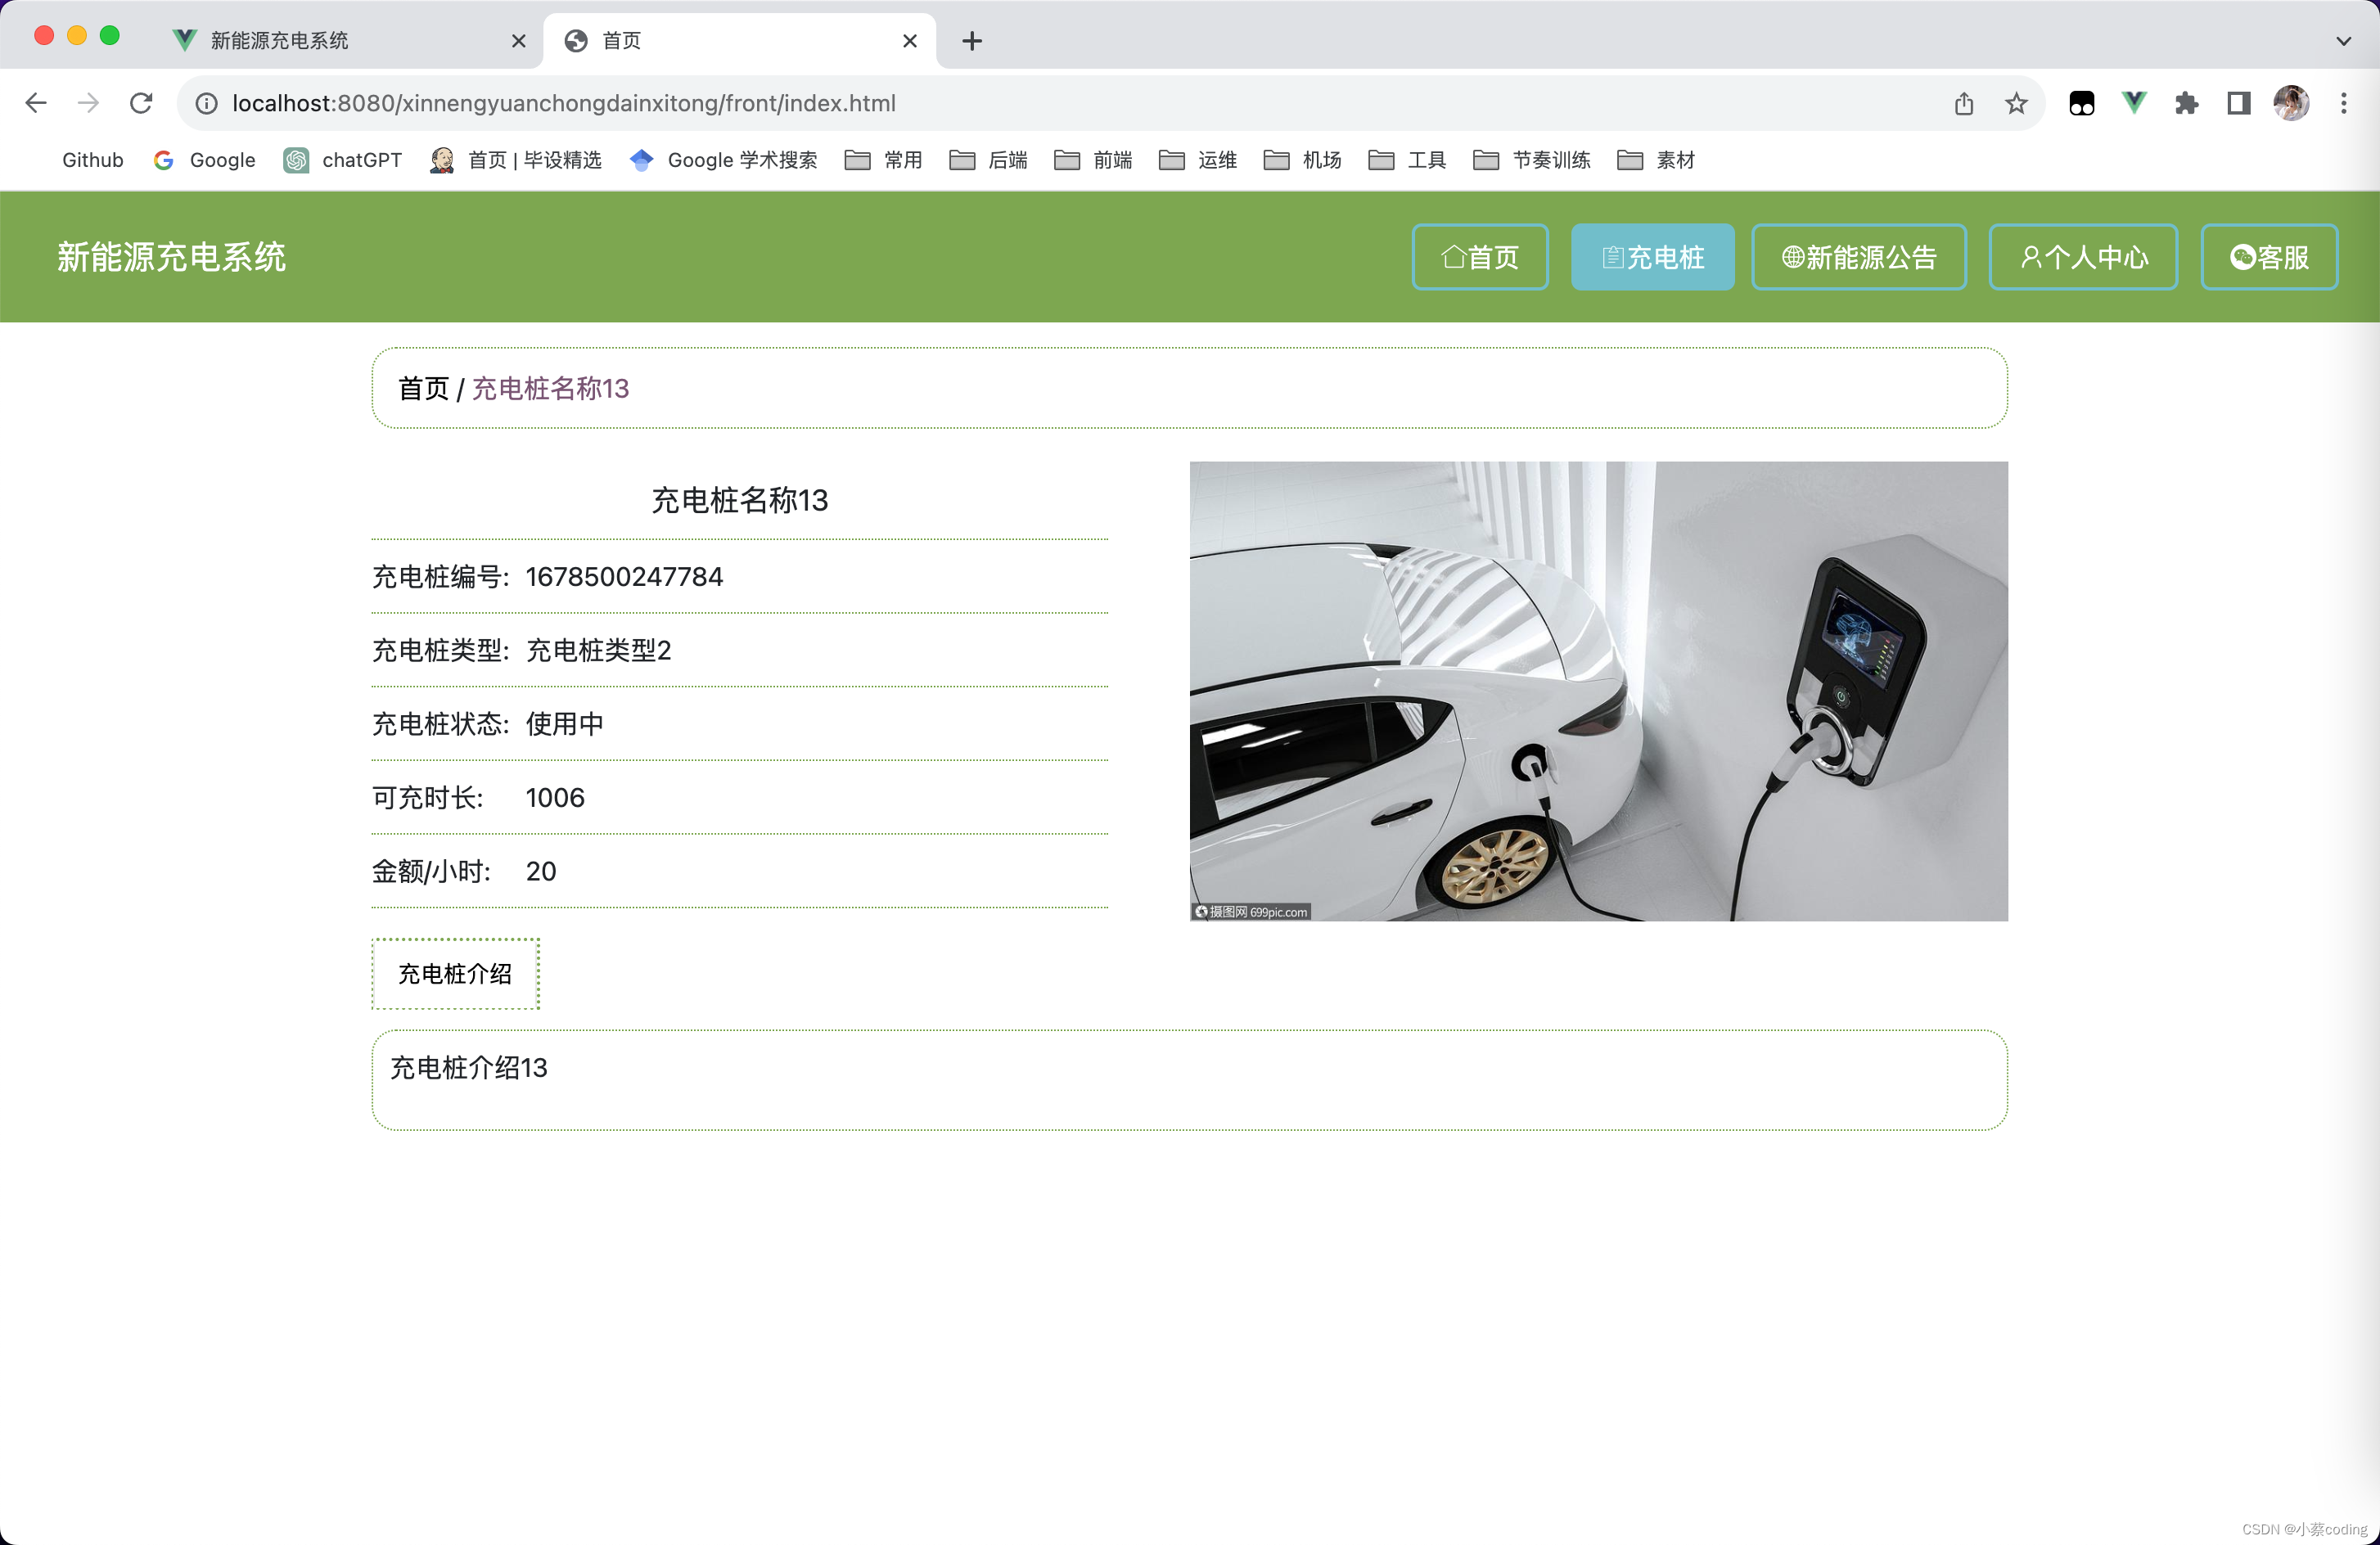Image resolution: width=2380 pixels, height=1545 pixels.
Task: Select the 充电桩介绍 tab
Action: click(x=455, y=973)
